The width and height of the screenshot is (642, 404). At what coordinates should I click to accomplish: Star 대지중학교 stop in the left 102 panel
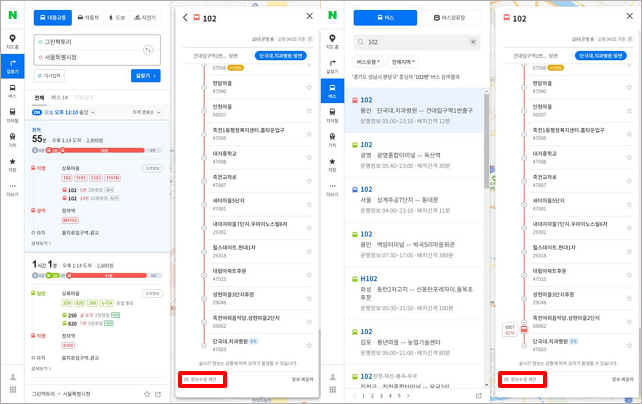(309, 158)
